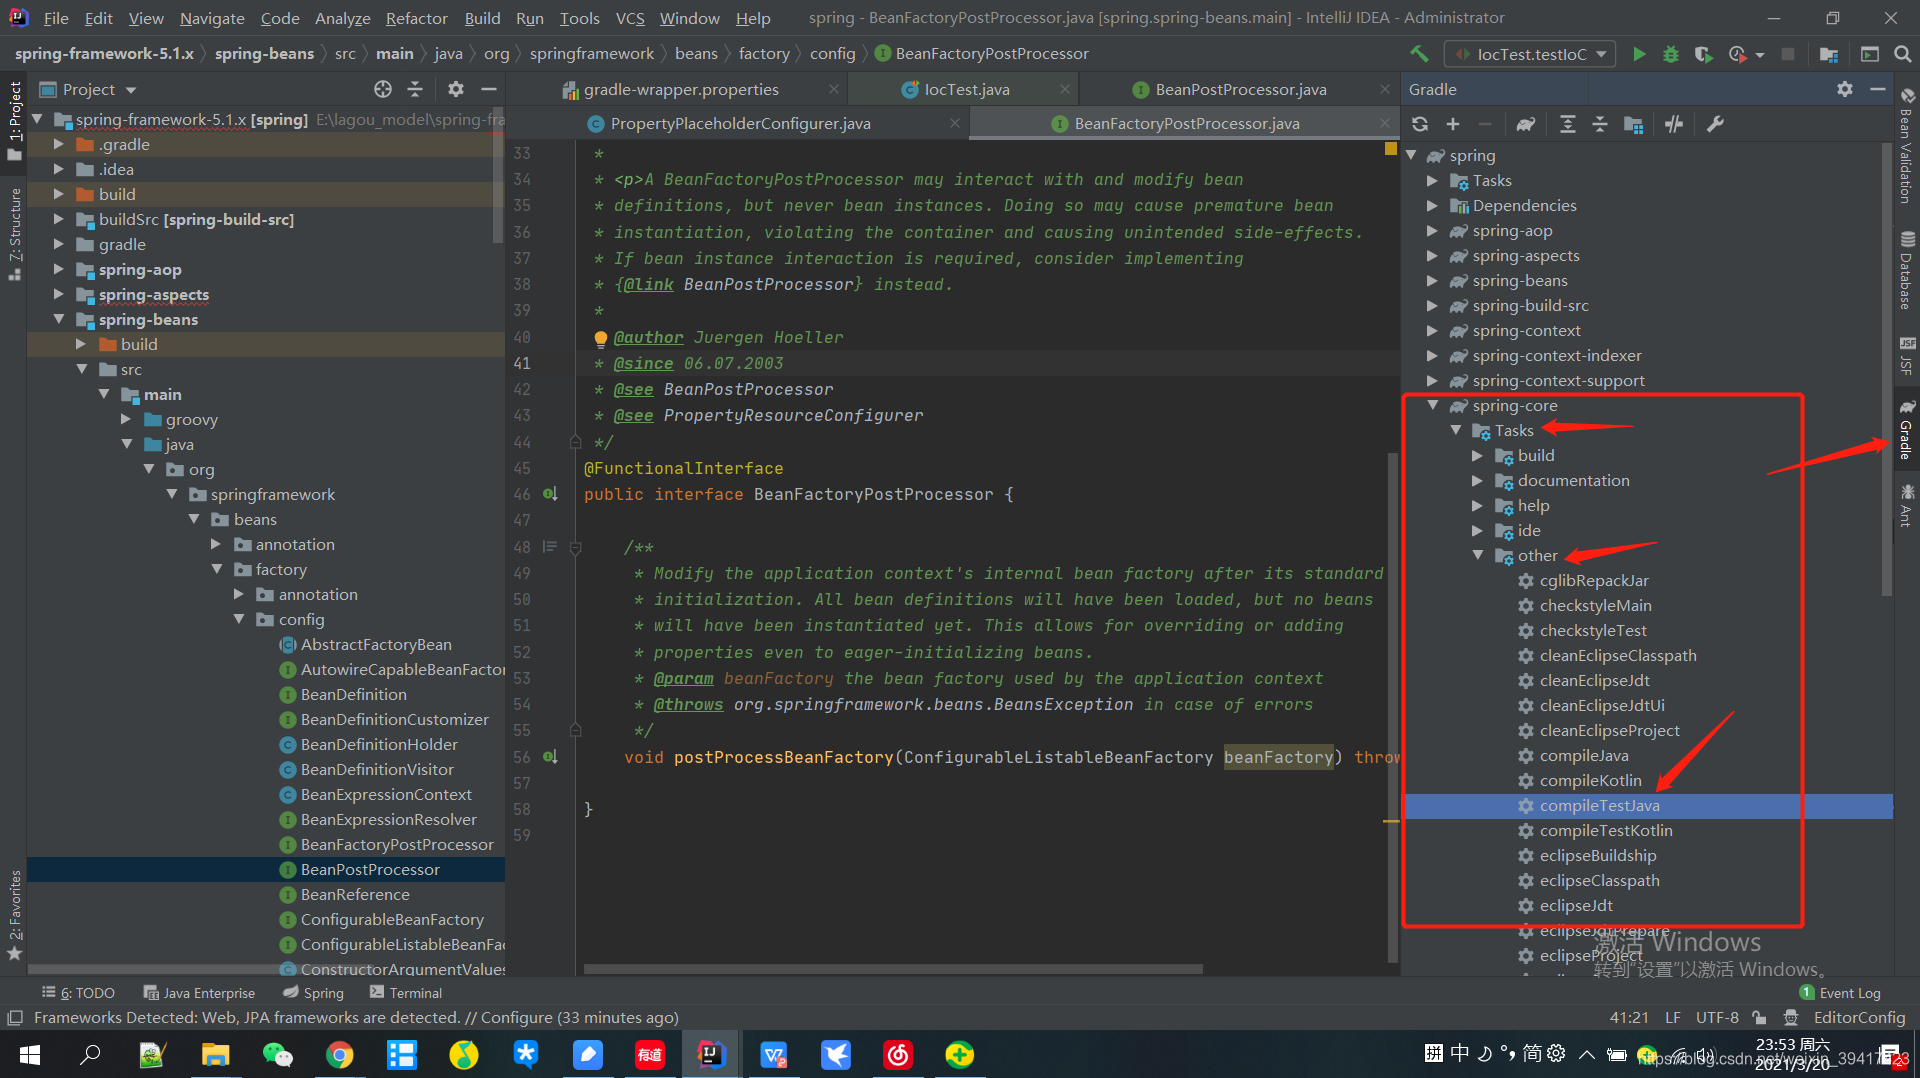1920x1078 pixels.
Task: Click the intention lightbulb at line 40
Action: [x=601, y=338]
